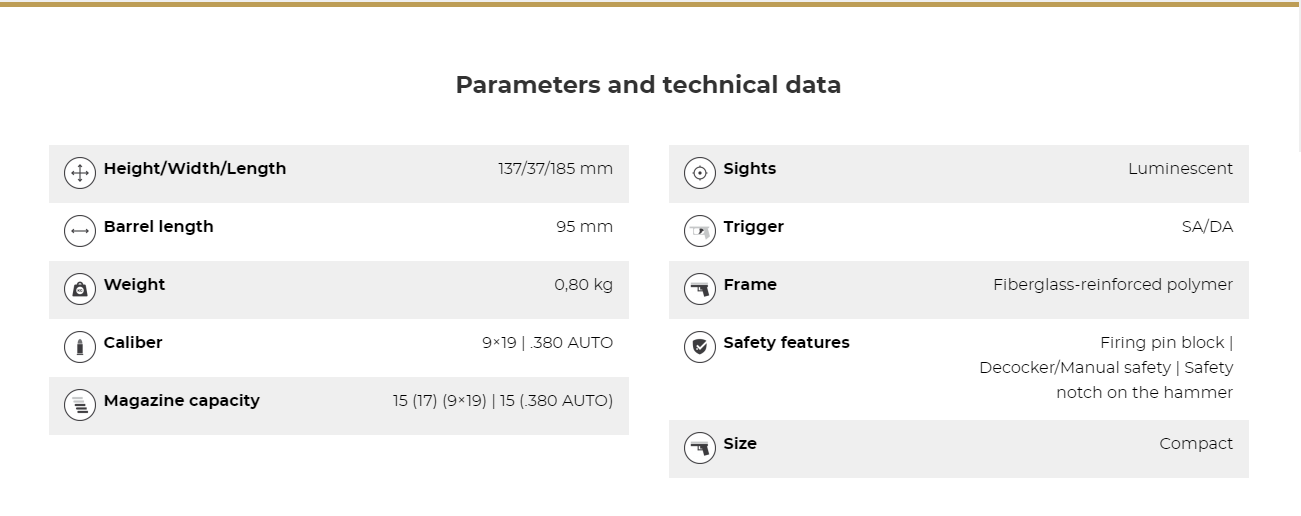Click the Frame pistol icon
The width and height of the screenshot is (1301, 516).
pyautogui.click(x=700, y=289)
